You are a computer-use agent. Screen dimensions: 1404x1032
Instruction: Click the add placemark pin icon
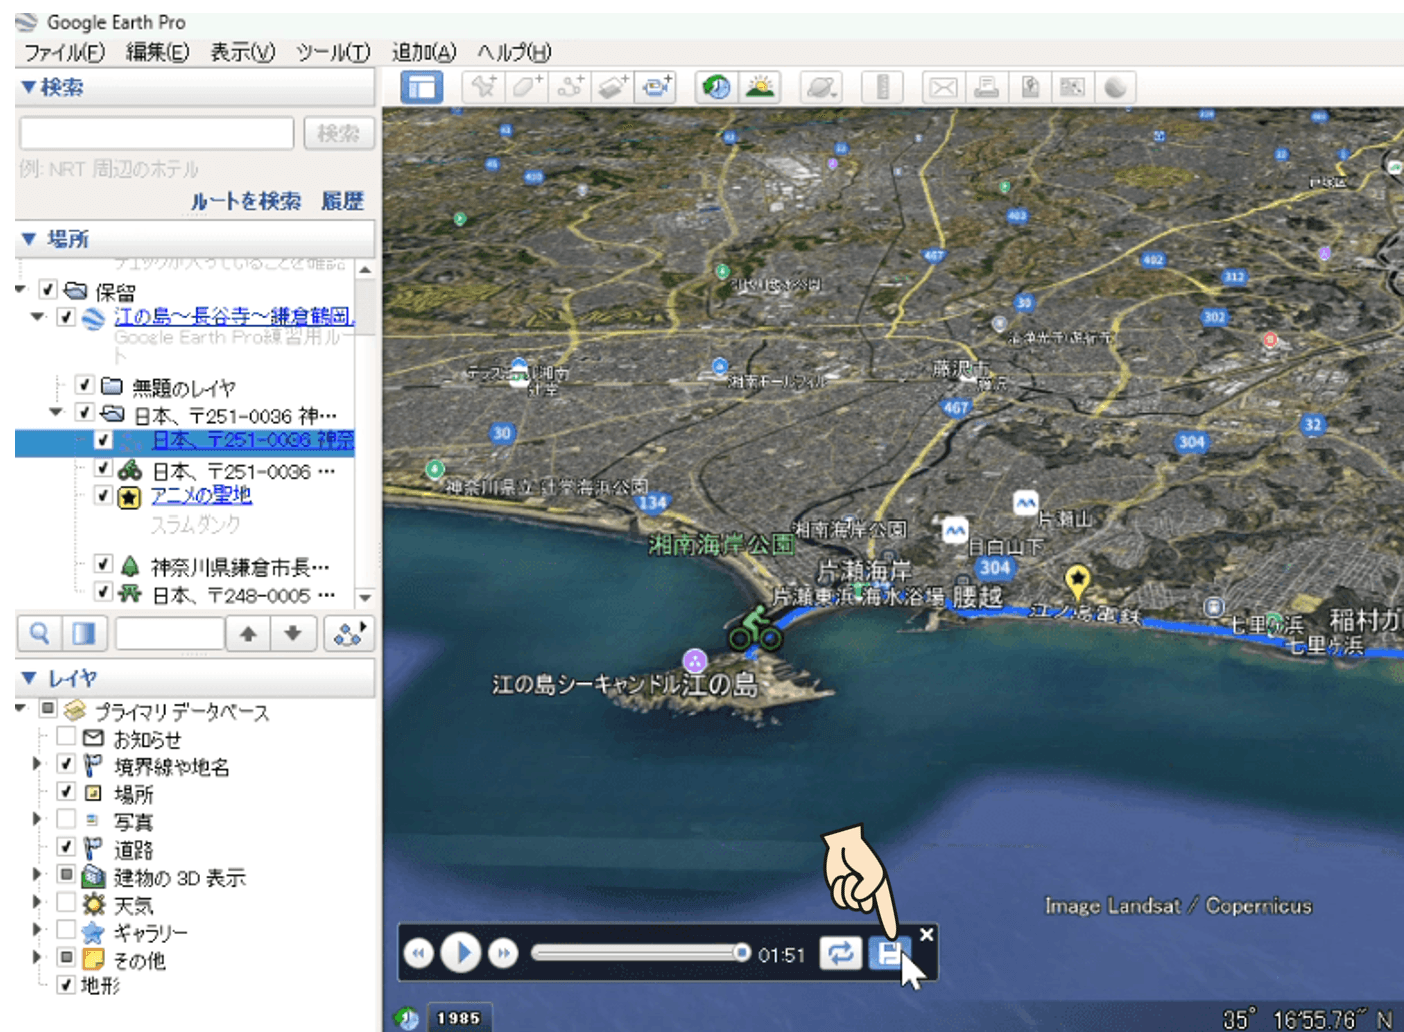[x=484, y=88]
